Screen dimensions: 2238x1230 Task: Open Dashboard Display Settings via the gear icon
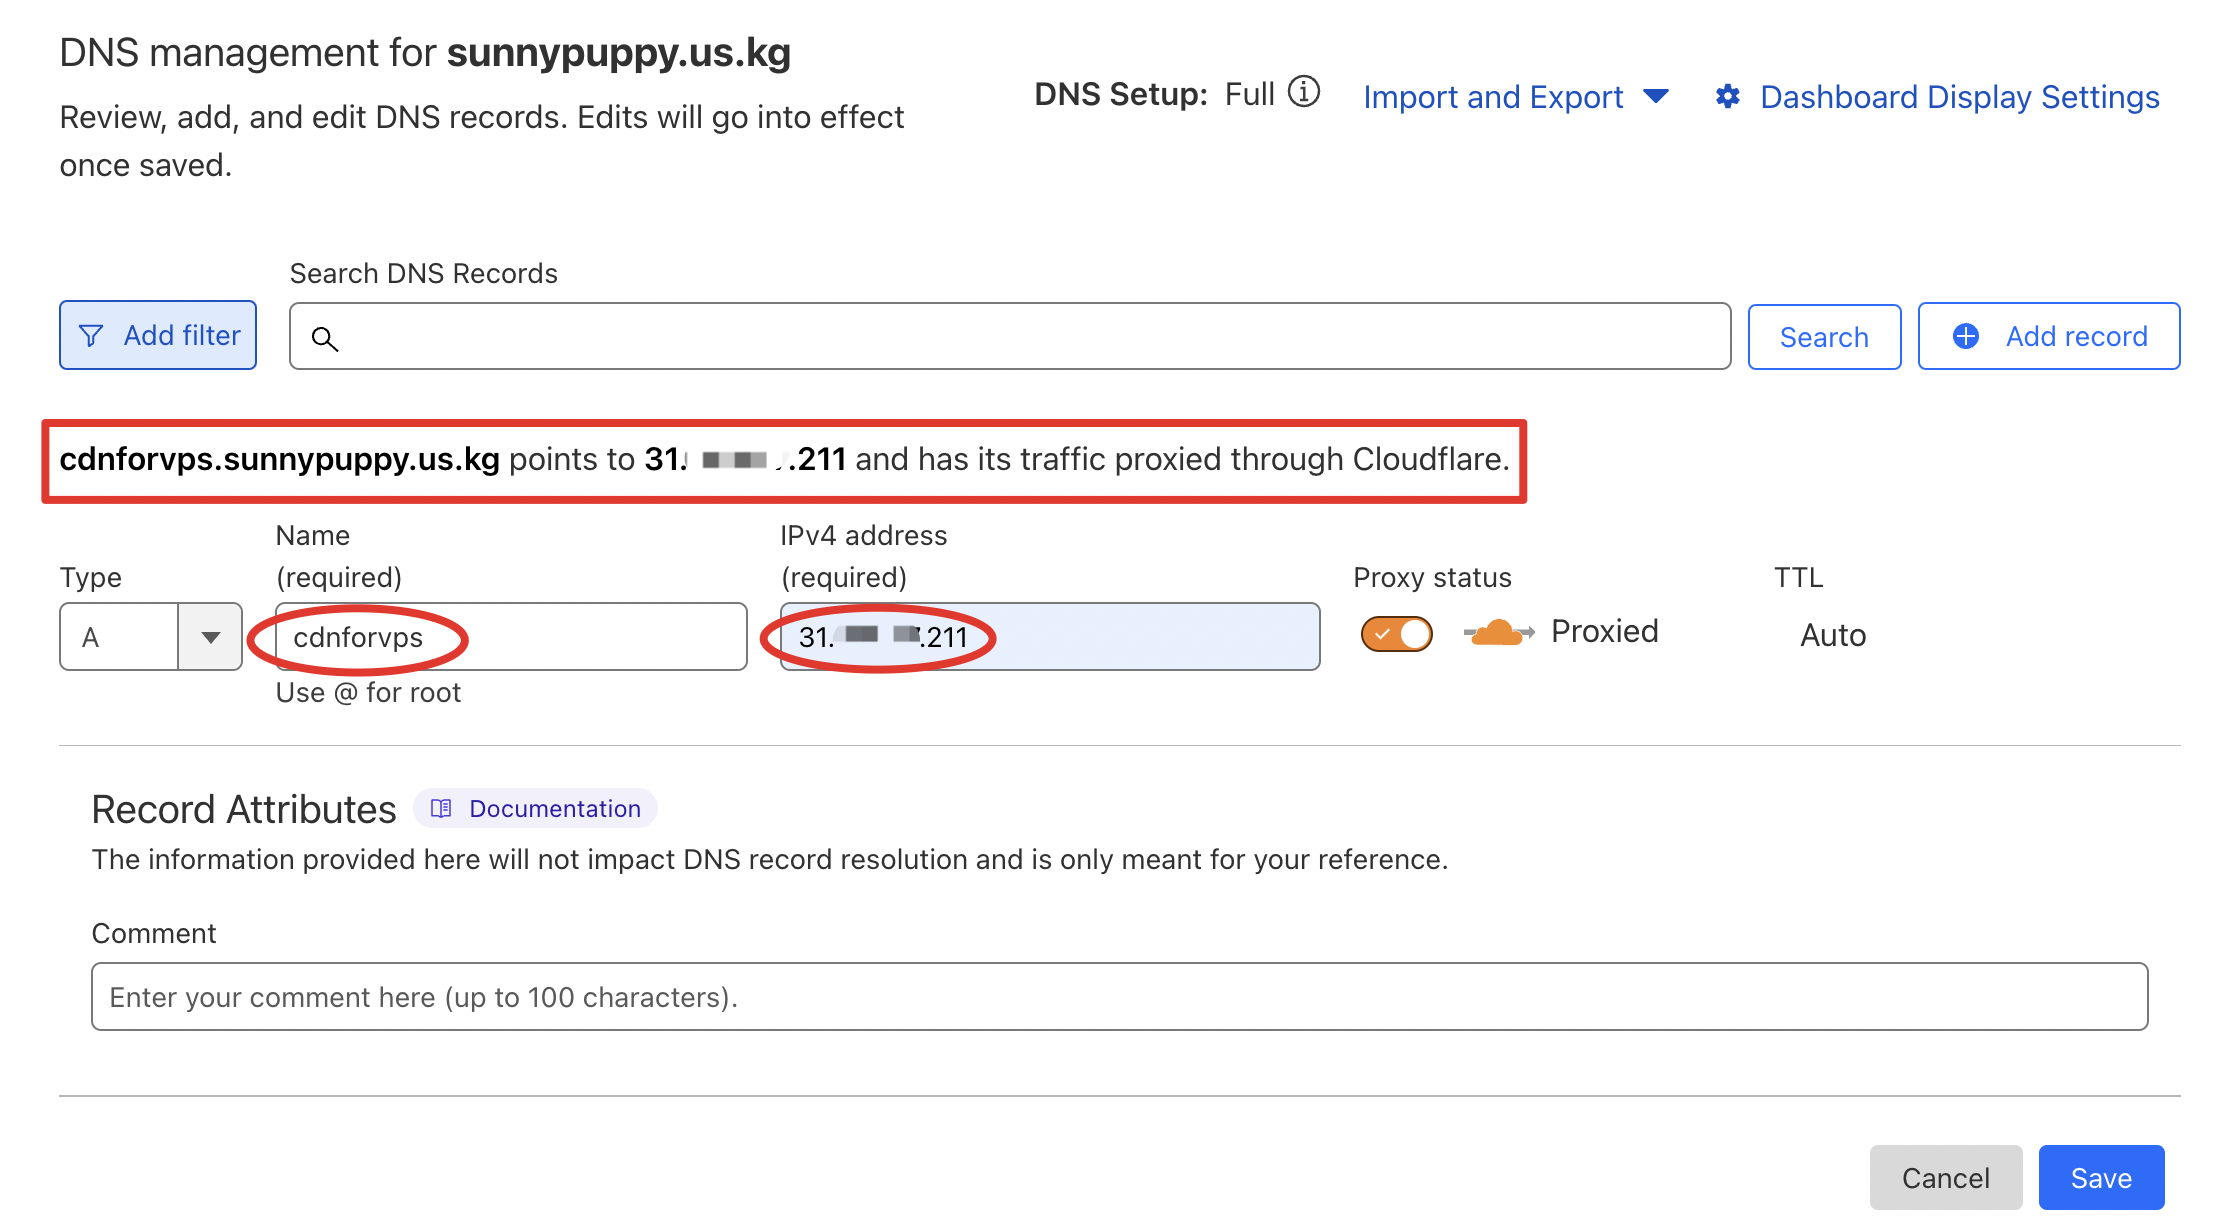click(x=1728, y=96)
